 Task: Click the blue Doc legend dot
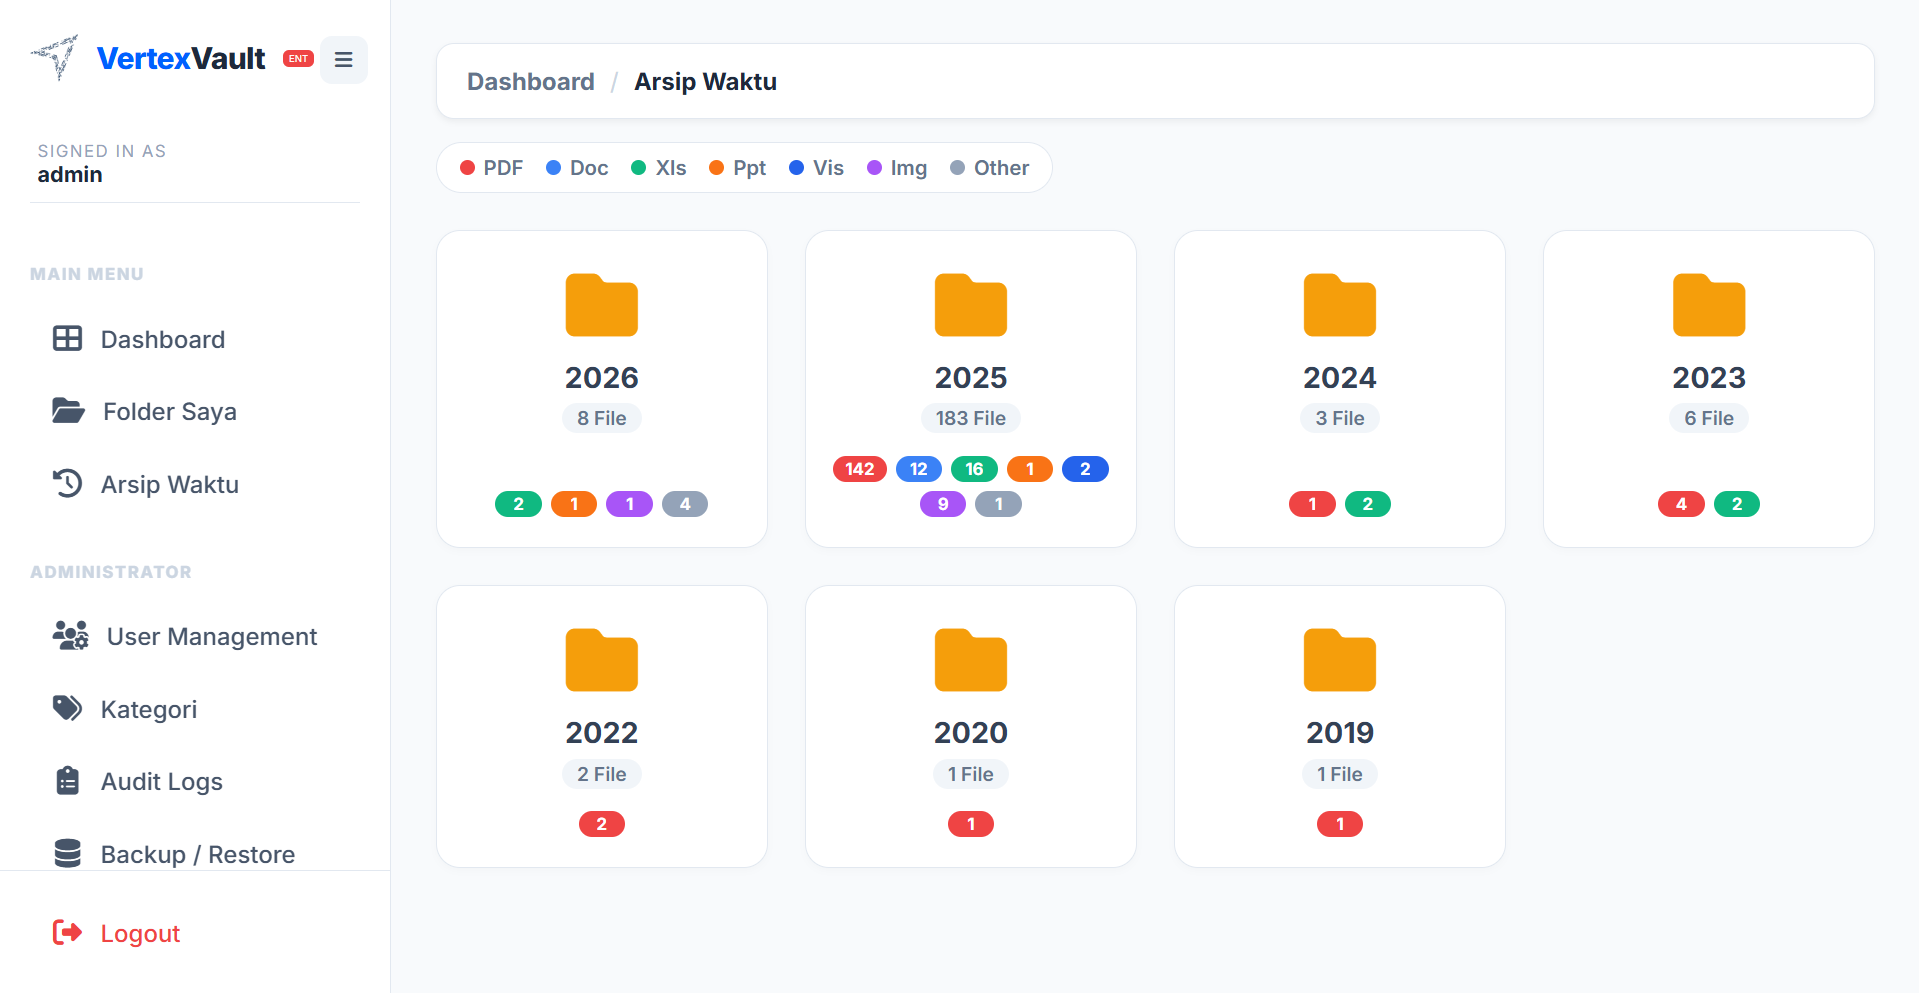(553, 168)
